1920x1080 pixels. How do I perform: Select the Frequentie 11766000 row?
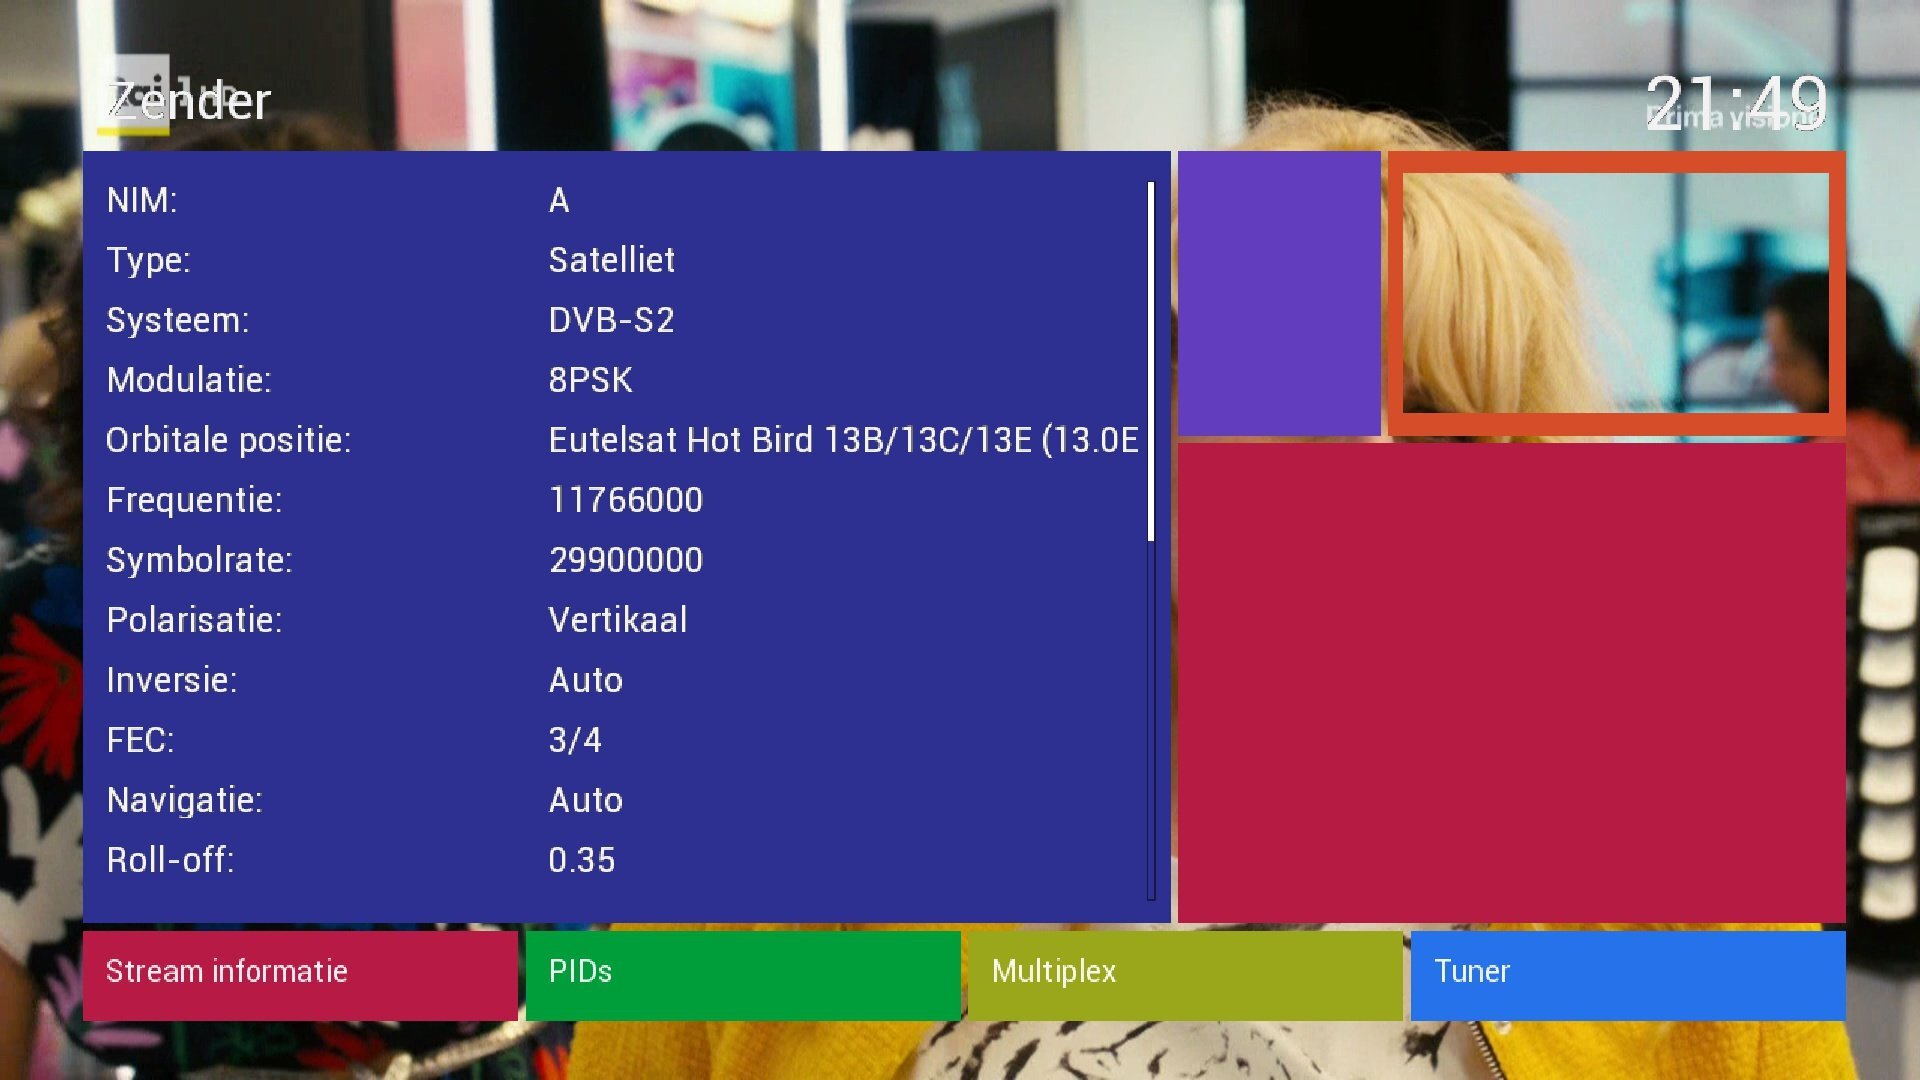coord(623,500)
